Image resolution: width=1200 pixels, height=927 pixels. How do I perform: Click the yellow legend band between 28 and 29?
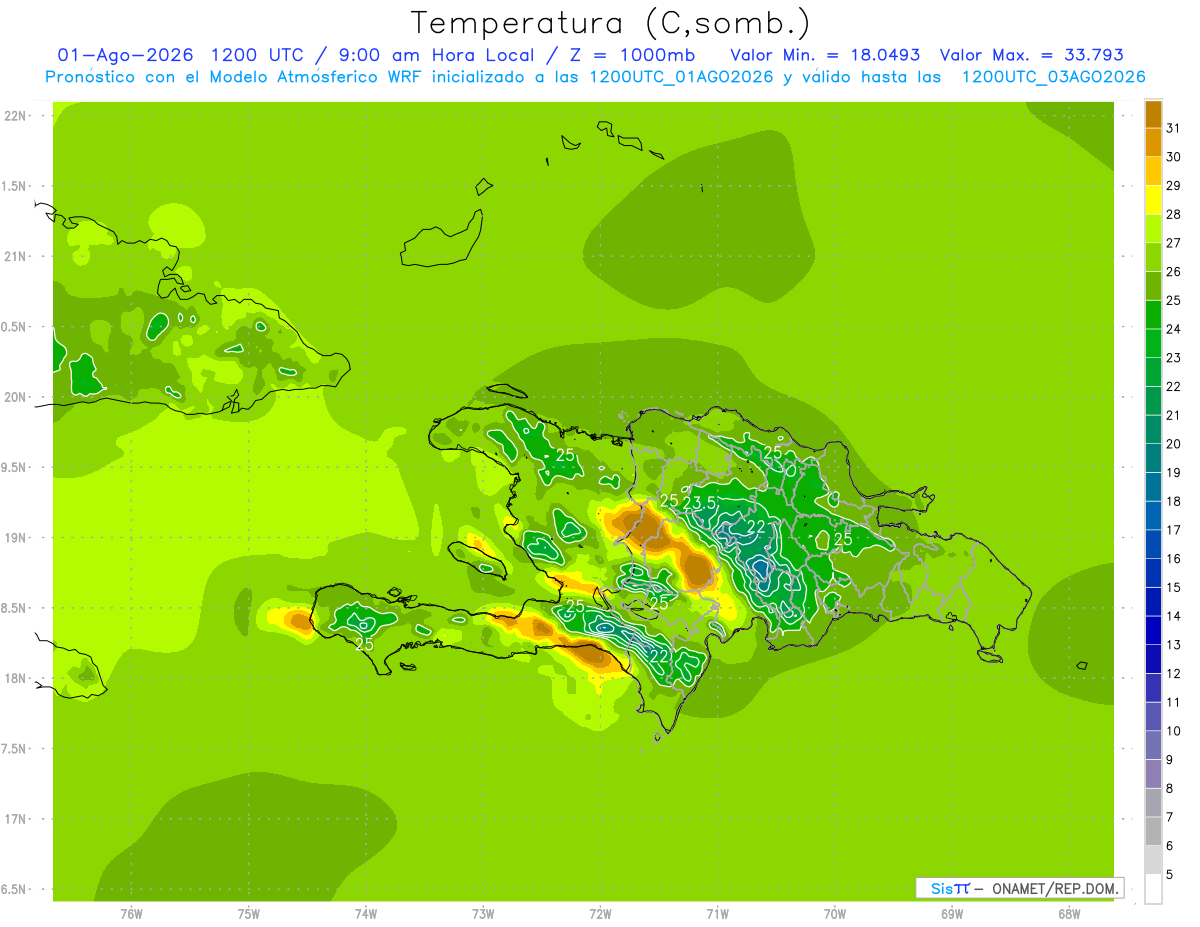pos(1153,200)
